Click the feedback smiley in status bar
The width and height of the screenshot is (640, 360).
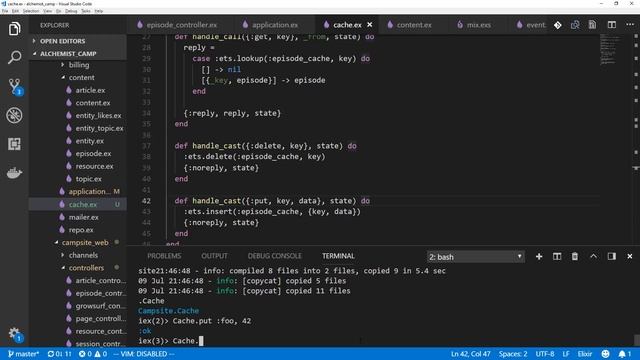point(605,354)
